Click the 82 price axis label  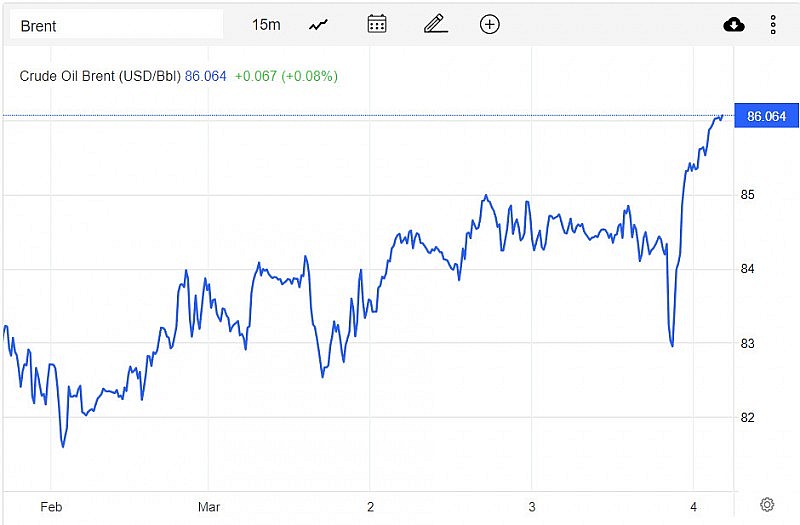(746, 417)
